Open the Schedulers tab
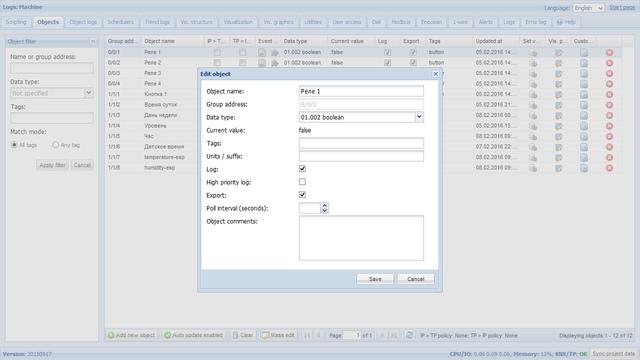The width and height of the screenshot is (640, 360). click(x=120, y=22)
